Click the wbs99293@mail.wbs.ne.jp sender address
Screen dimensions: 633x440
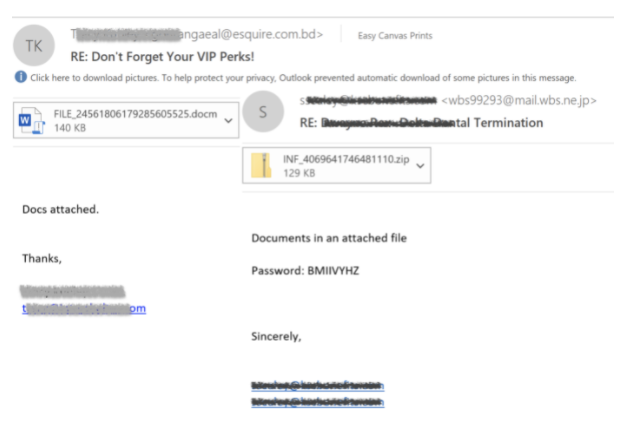519,100
